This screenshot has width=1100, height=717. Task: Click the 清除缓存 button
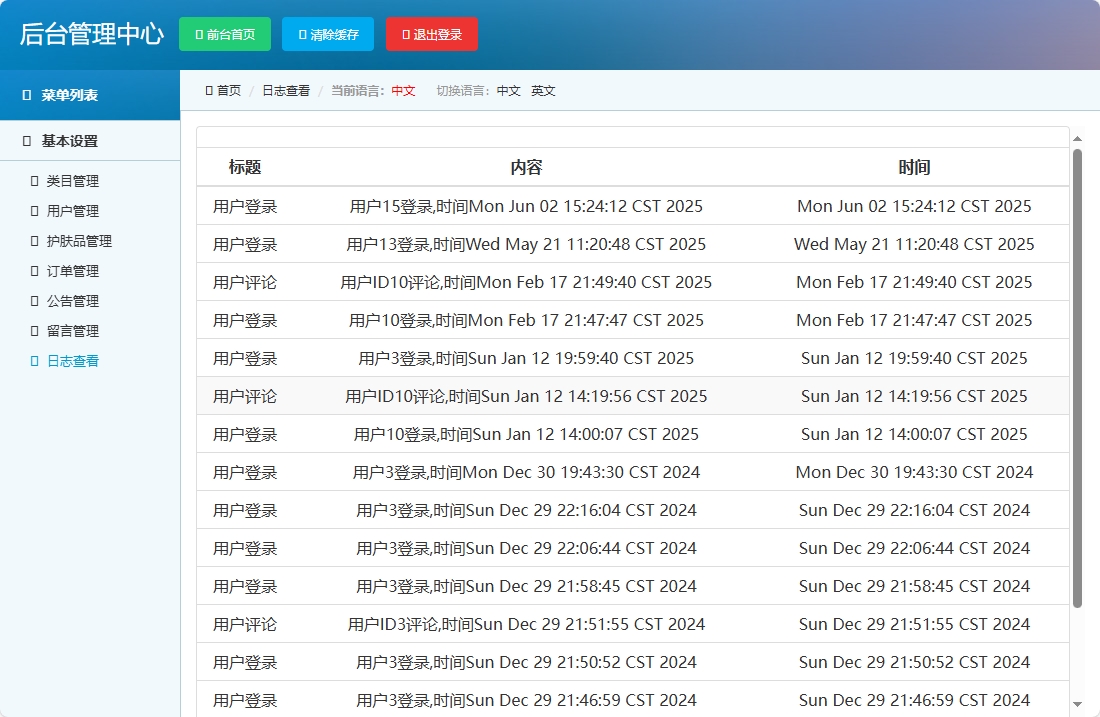tap(327, 33)
